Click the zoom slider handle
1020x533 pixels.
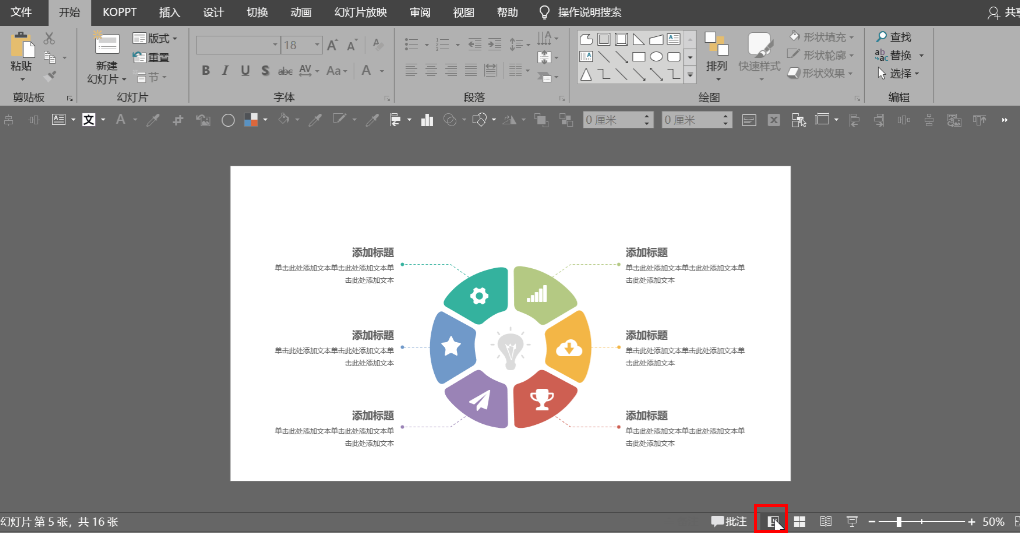tap(899, 522)
